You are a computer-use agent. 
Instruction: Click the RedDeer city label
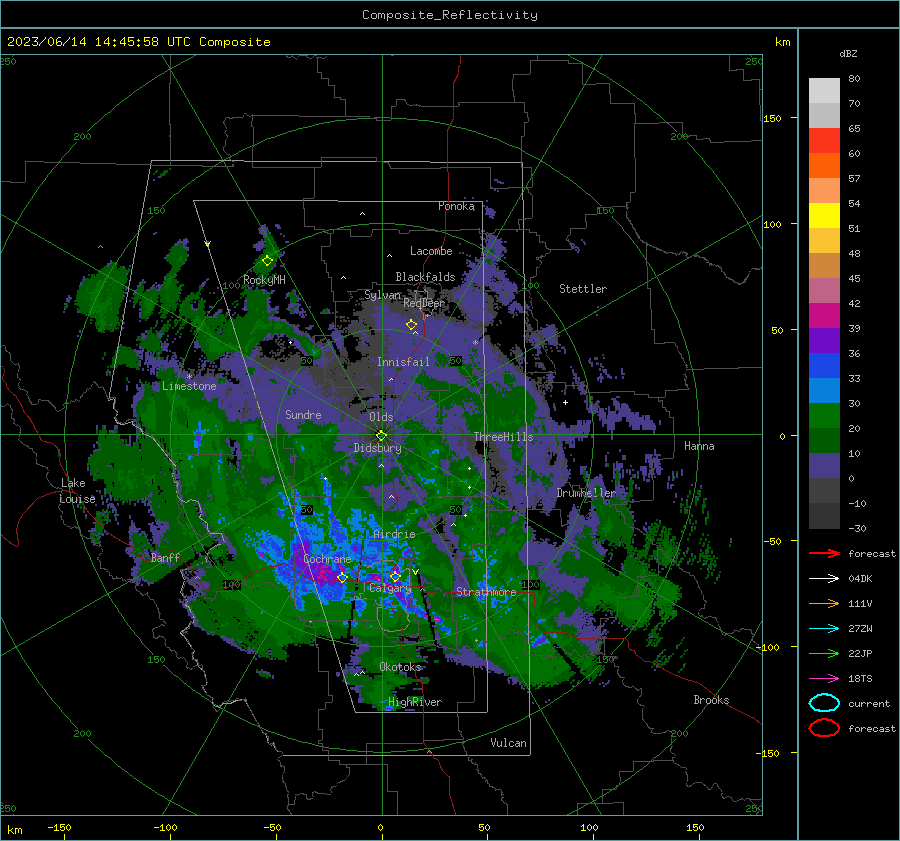[x=424, y=303]
